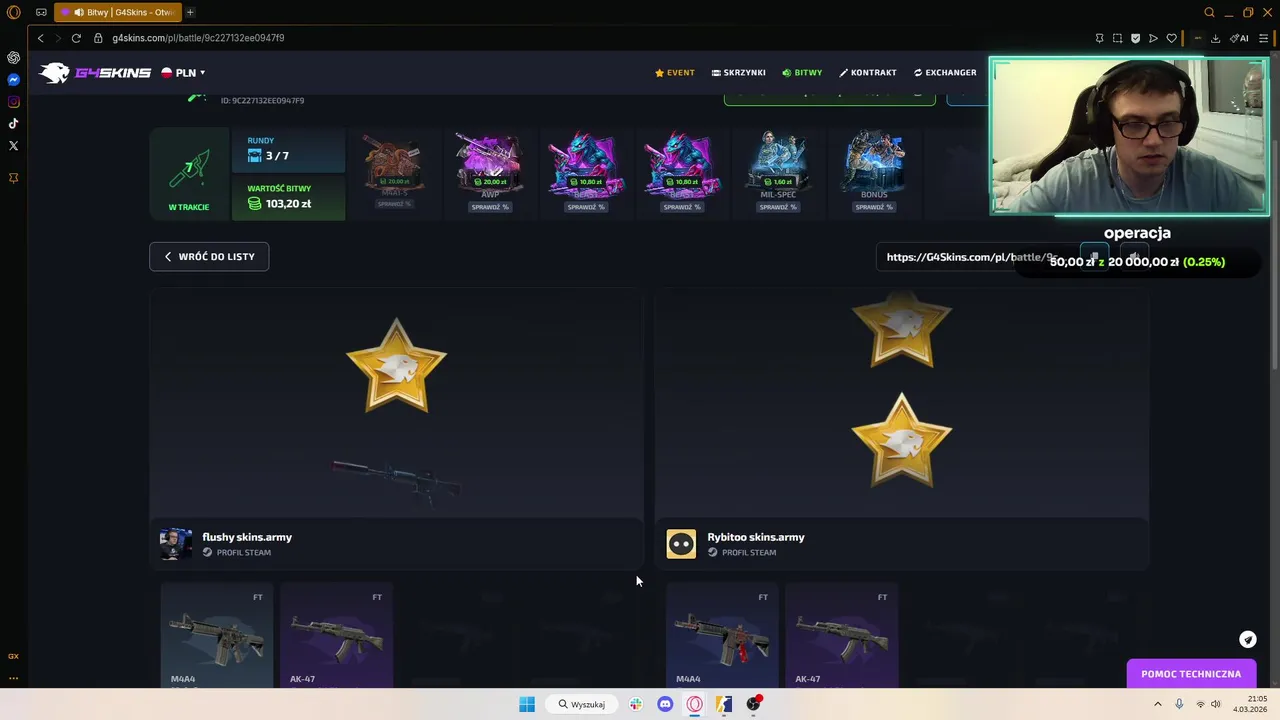Open the Windows Start menu
1280x720 pixels.
point(527,704)
